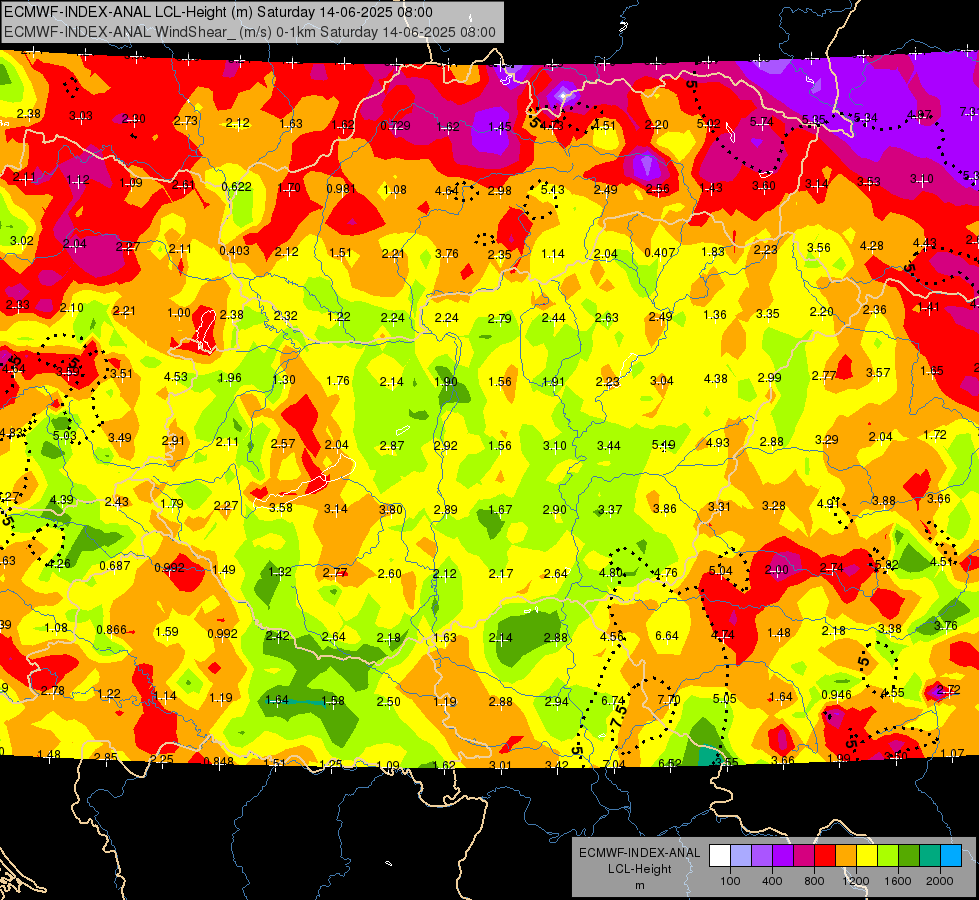Select the map value 4.43
Image resolution: width=979 pixels, height=900 pixels.
point(925,242)
